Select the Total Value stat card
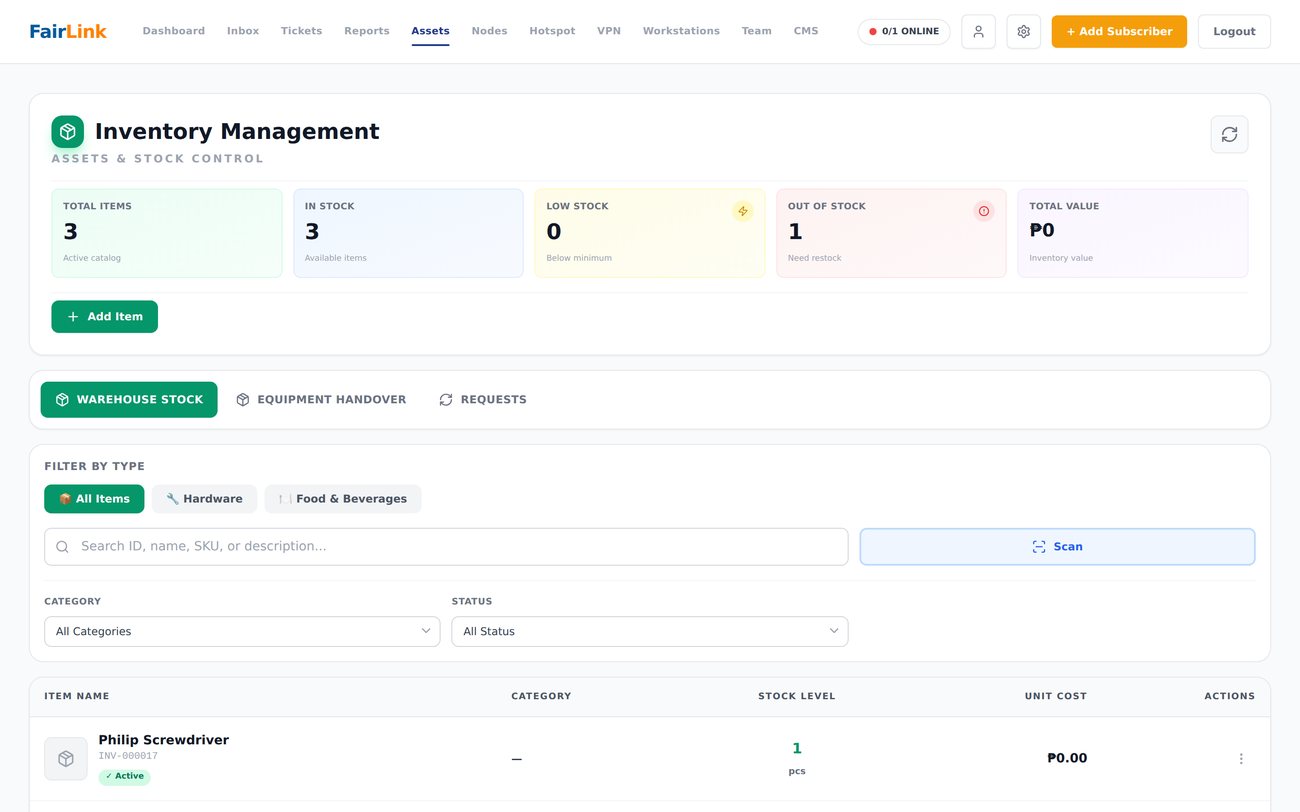Viewport: 1300px width, 812px height. (x=1133, y=233)
